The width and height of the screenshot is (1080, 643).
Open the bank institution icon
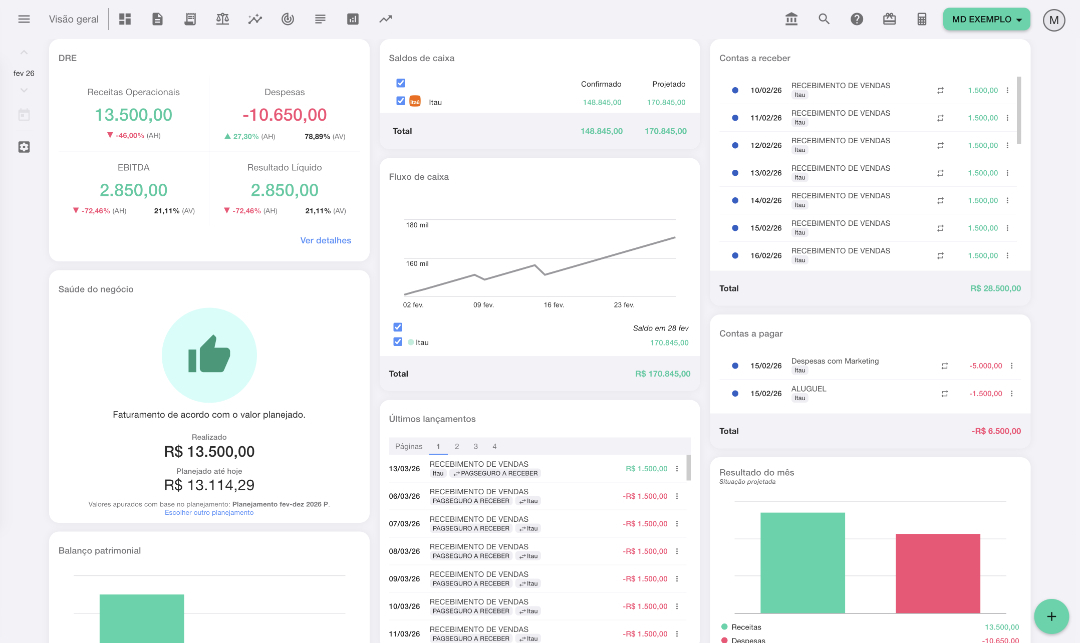click(792, 19)
